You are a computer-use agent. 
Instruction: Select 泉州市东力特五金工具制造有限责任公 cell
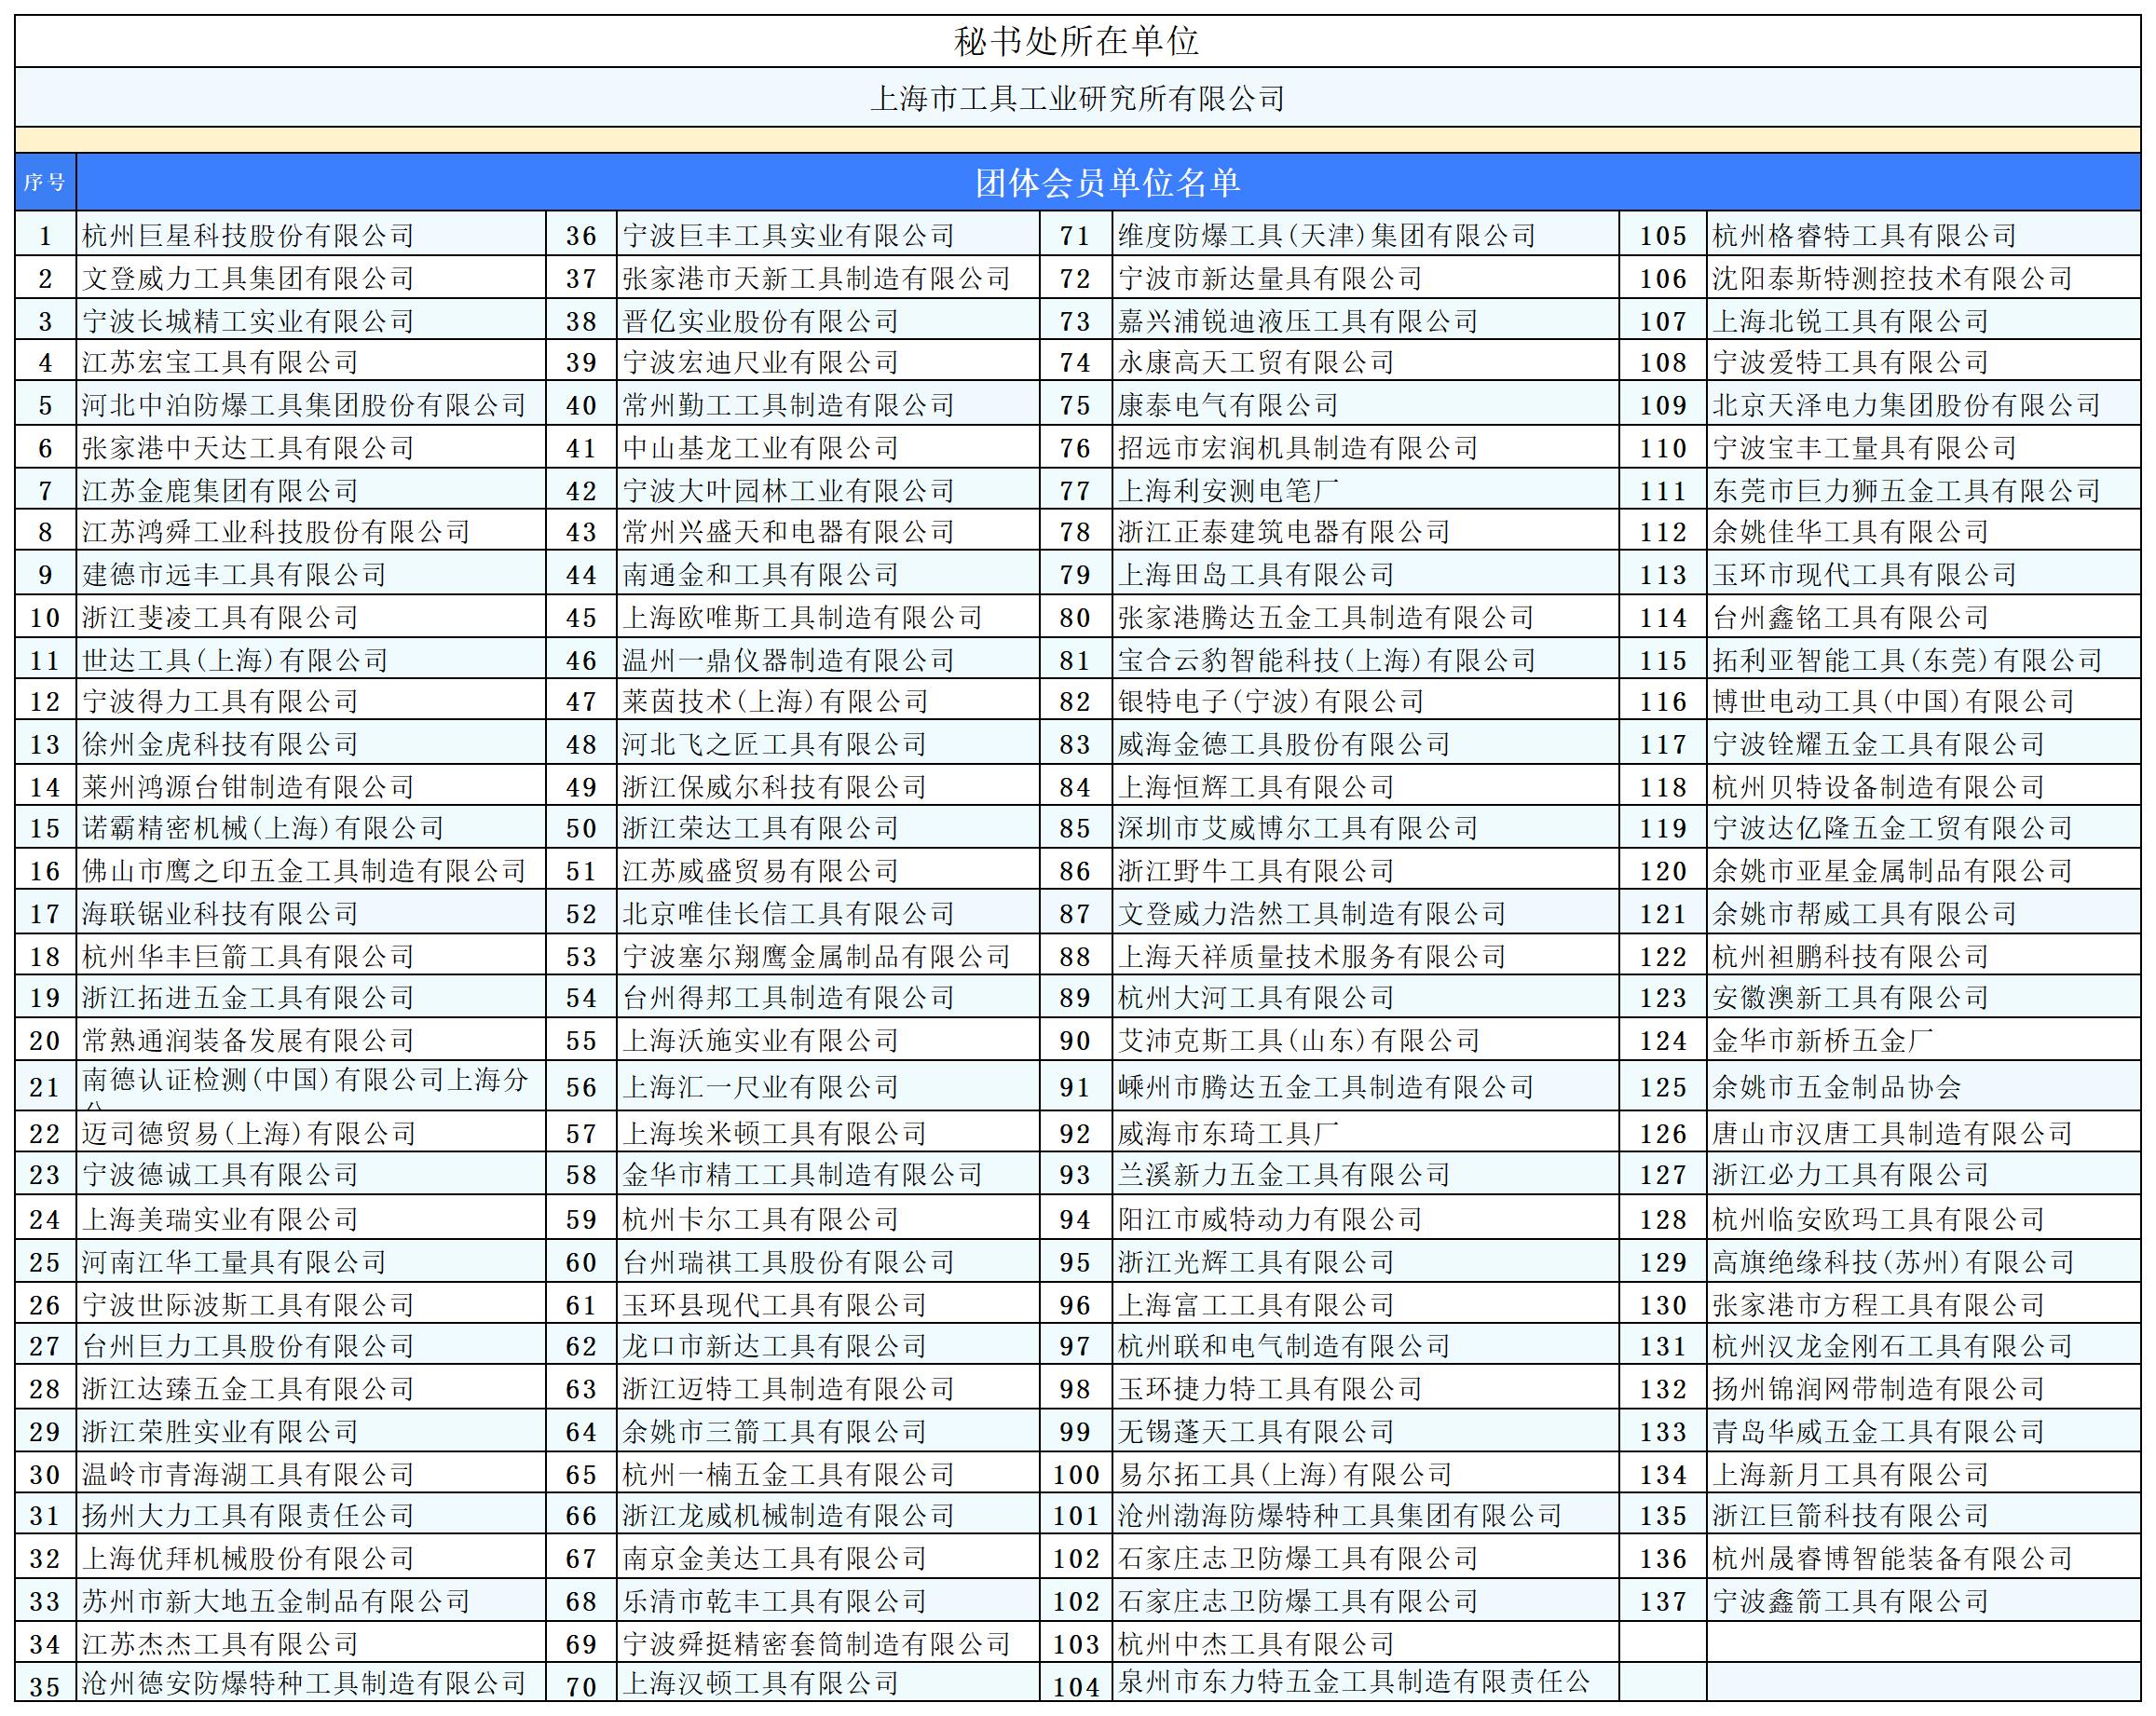pos(1365,1683)
